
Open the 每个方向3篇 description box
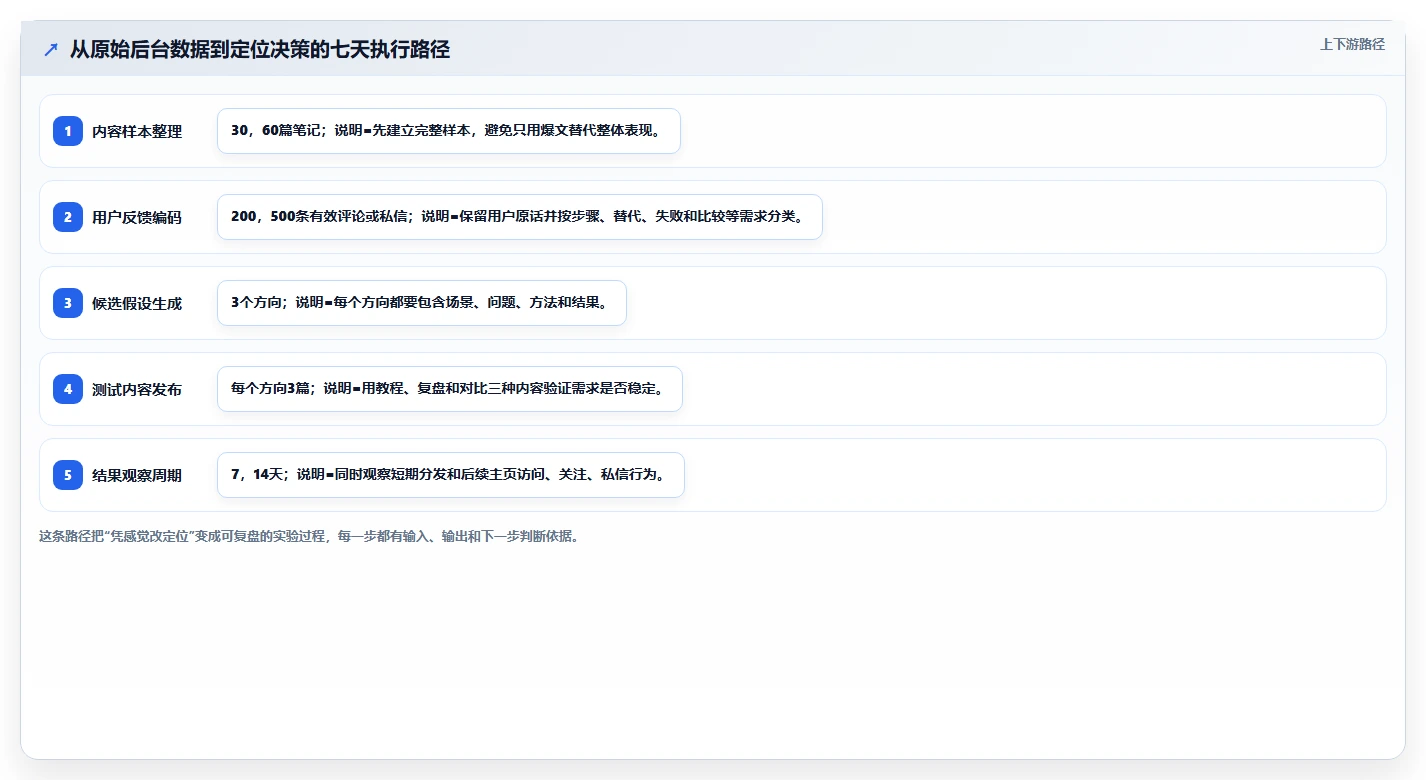pyautogui.click(x=450, y=389)
